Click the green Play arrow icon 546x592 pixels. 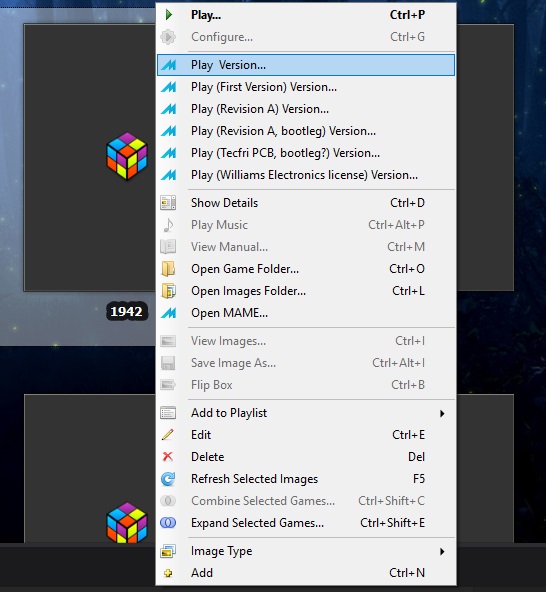point(169,15)
